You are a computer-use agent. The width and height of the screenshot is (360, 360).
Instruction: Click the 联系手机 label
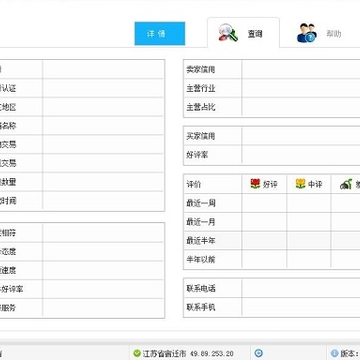[201, 307]
